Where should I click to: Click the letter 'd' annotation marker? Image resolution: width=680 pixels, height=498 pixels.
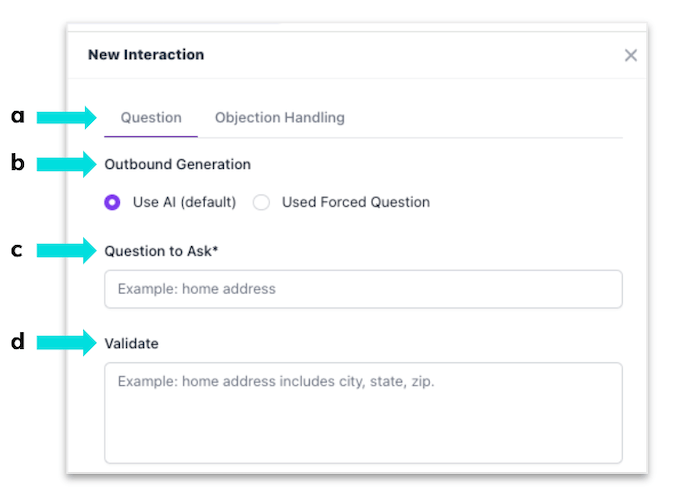pyautogui.click(x=17, y=342)
